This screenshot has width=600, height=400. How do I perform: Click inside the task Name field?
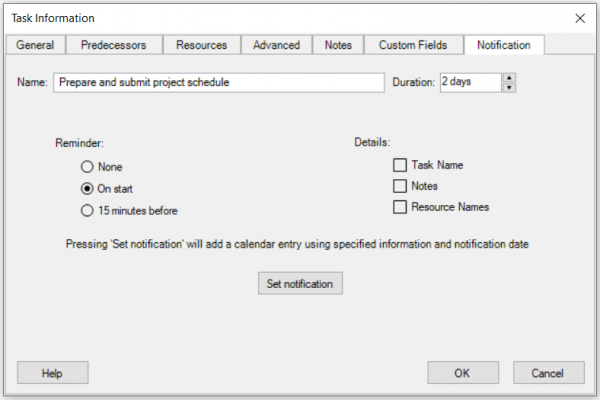point(219,83)
